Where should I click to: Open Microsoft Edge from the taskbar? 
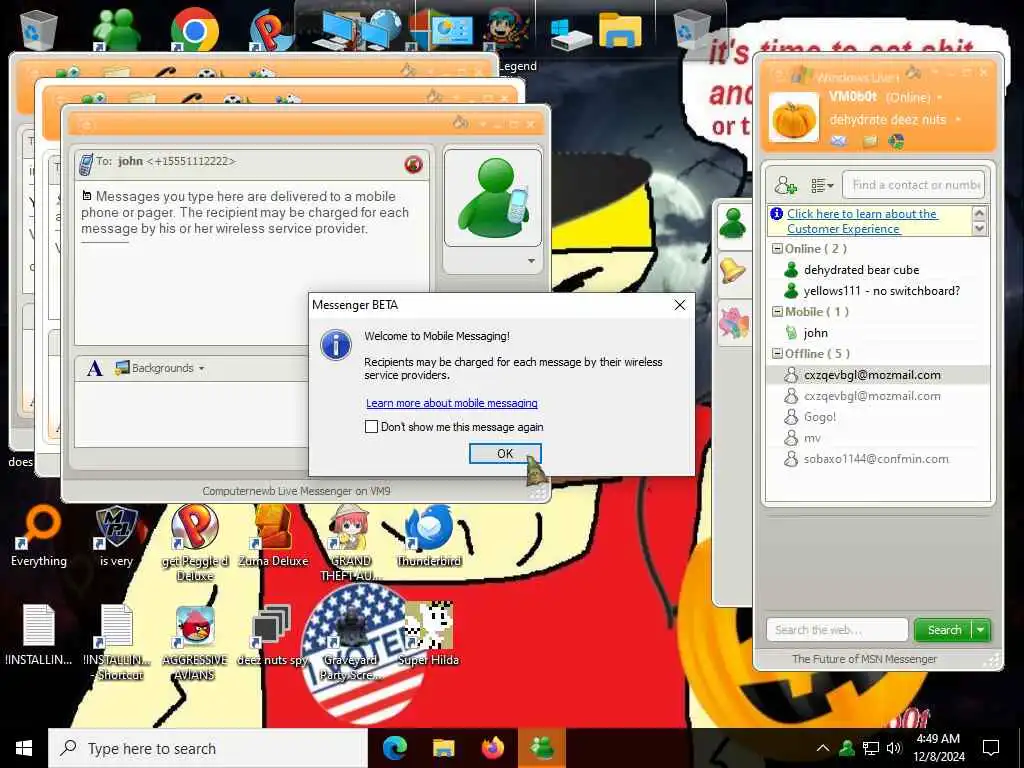pos(394,748)
